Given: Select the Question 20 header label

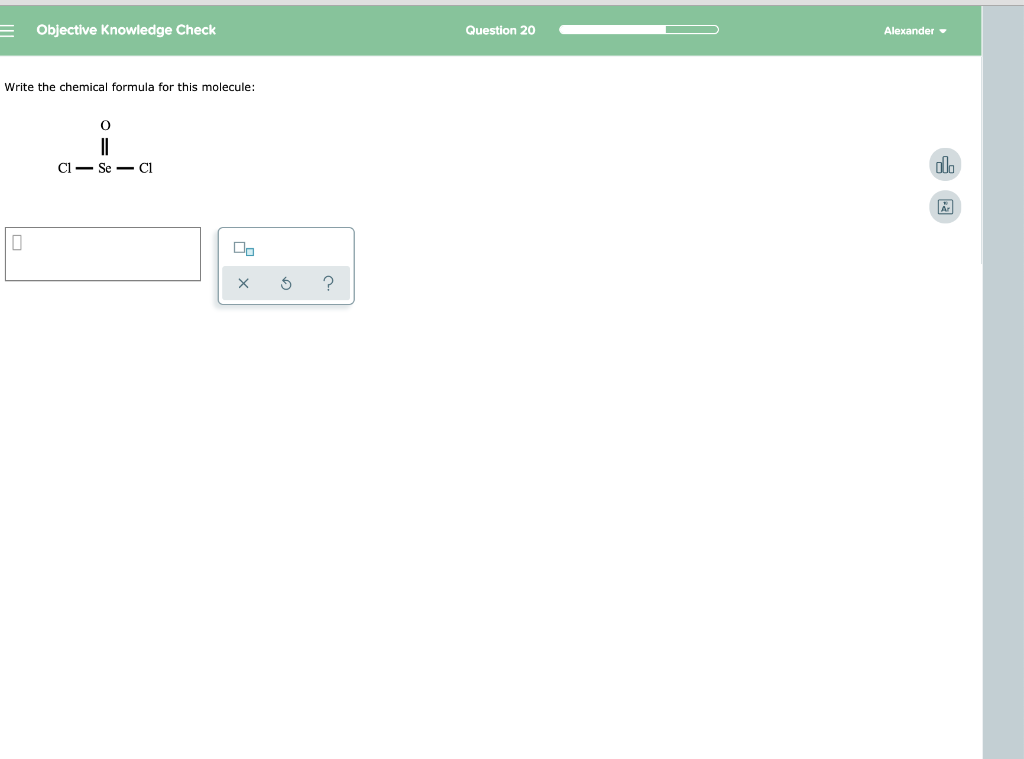Looking at the screenshot, I should click(x=500, y=31).
